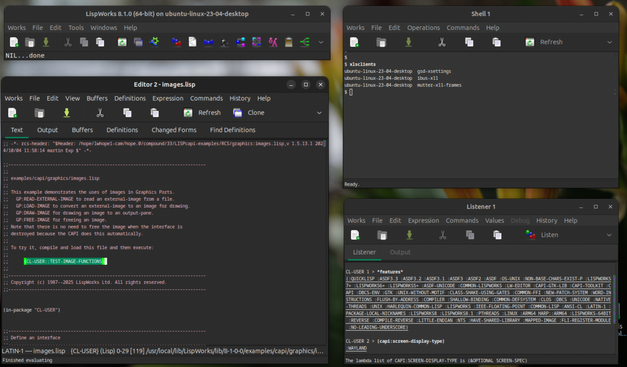Open Class Browser icon in main toolbar

tap(240, 42)
